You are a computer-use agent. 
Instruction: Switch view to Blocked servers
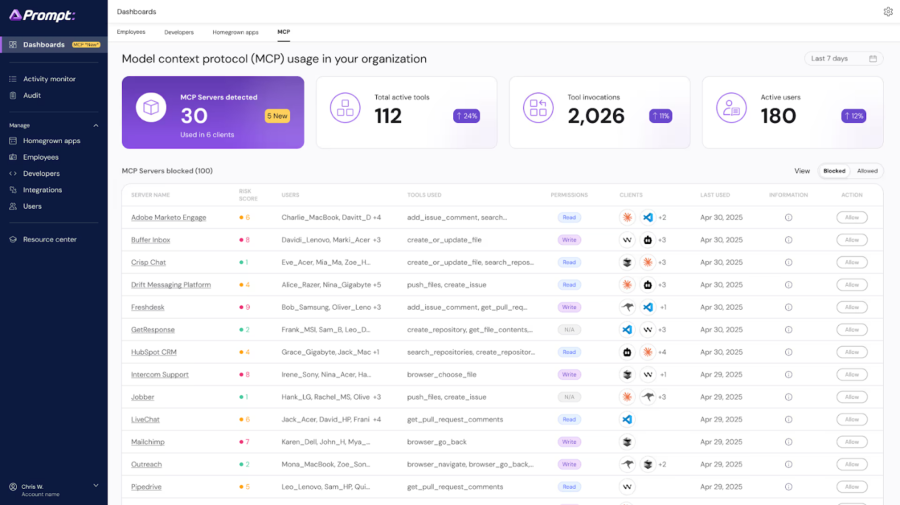point(834,171)
